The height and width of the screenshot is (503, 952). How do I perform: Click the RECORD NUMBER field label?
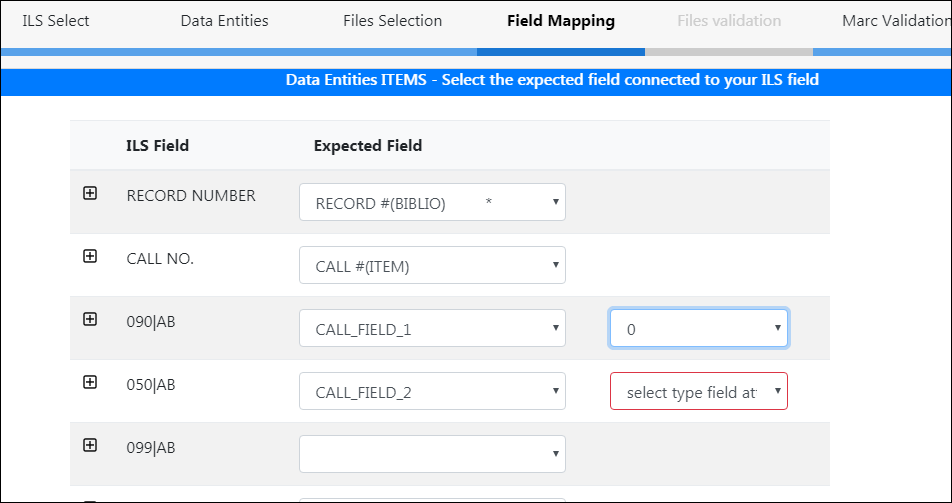(x=191, y=196)
